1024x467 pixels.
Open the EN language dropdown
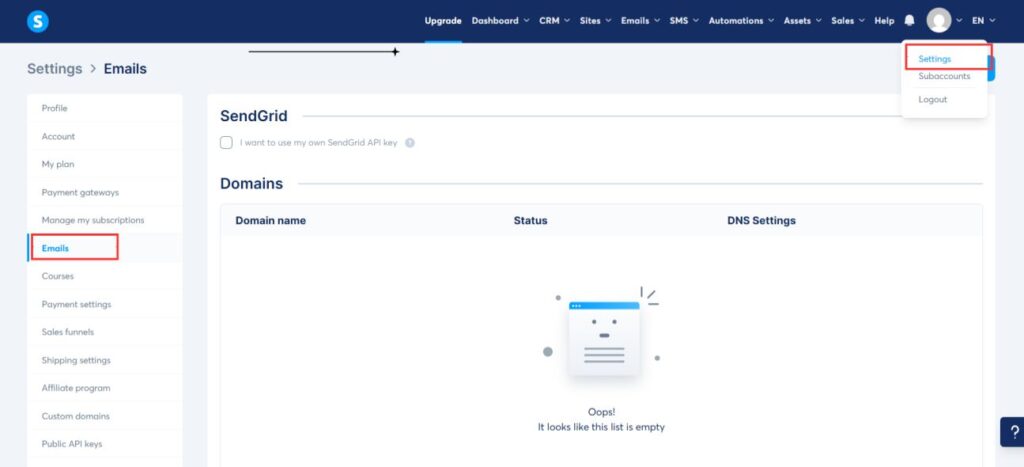[983, 21]
